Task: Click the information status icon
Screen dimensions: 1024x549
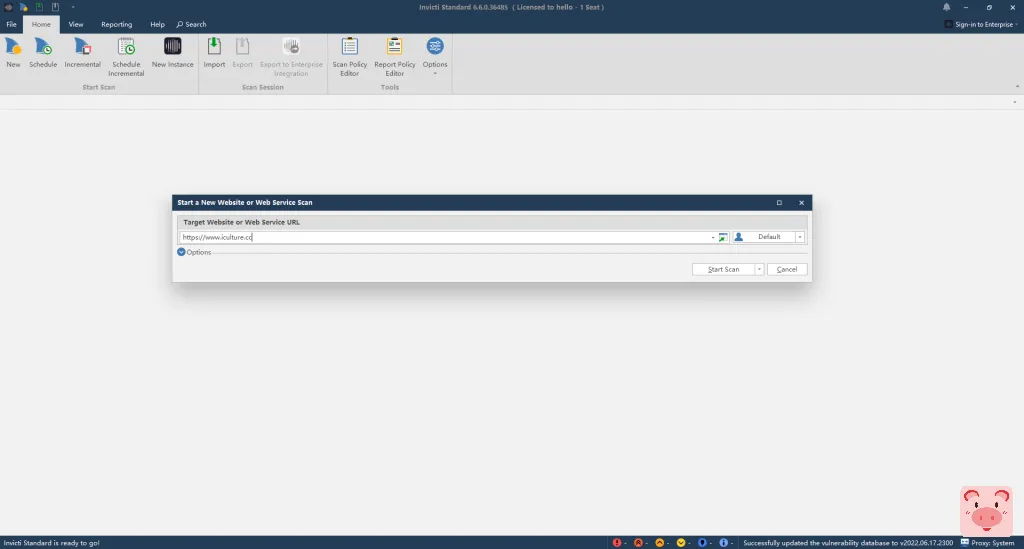Action: [x=724, y=542]
